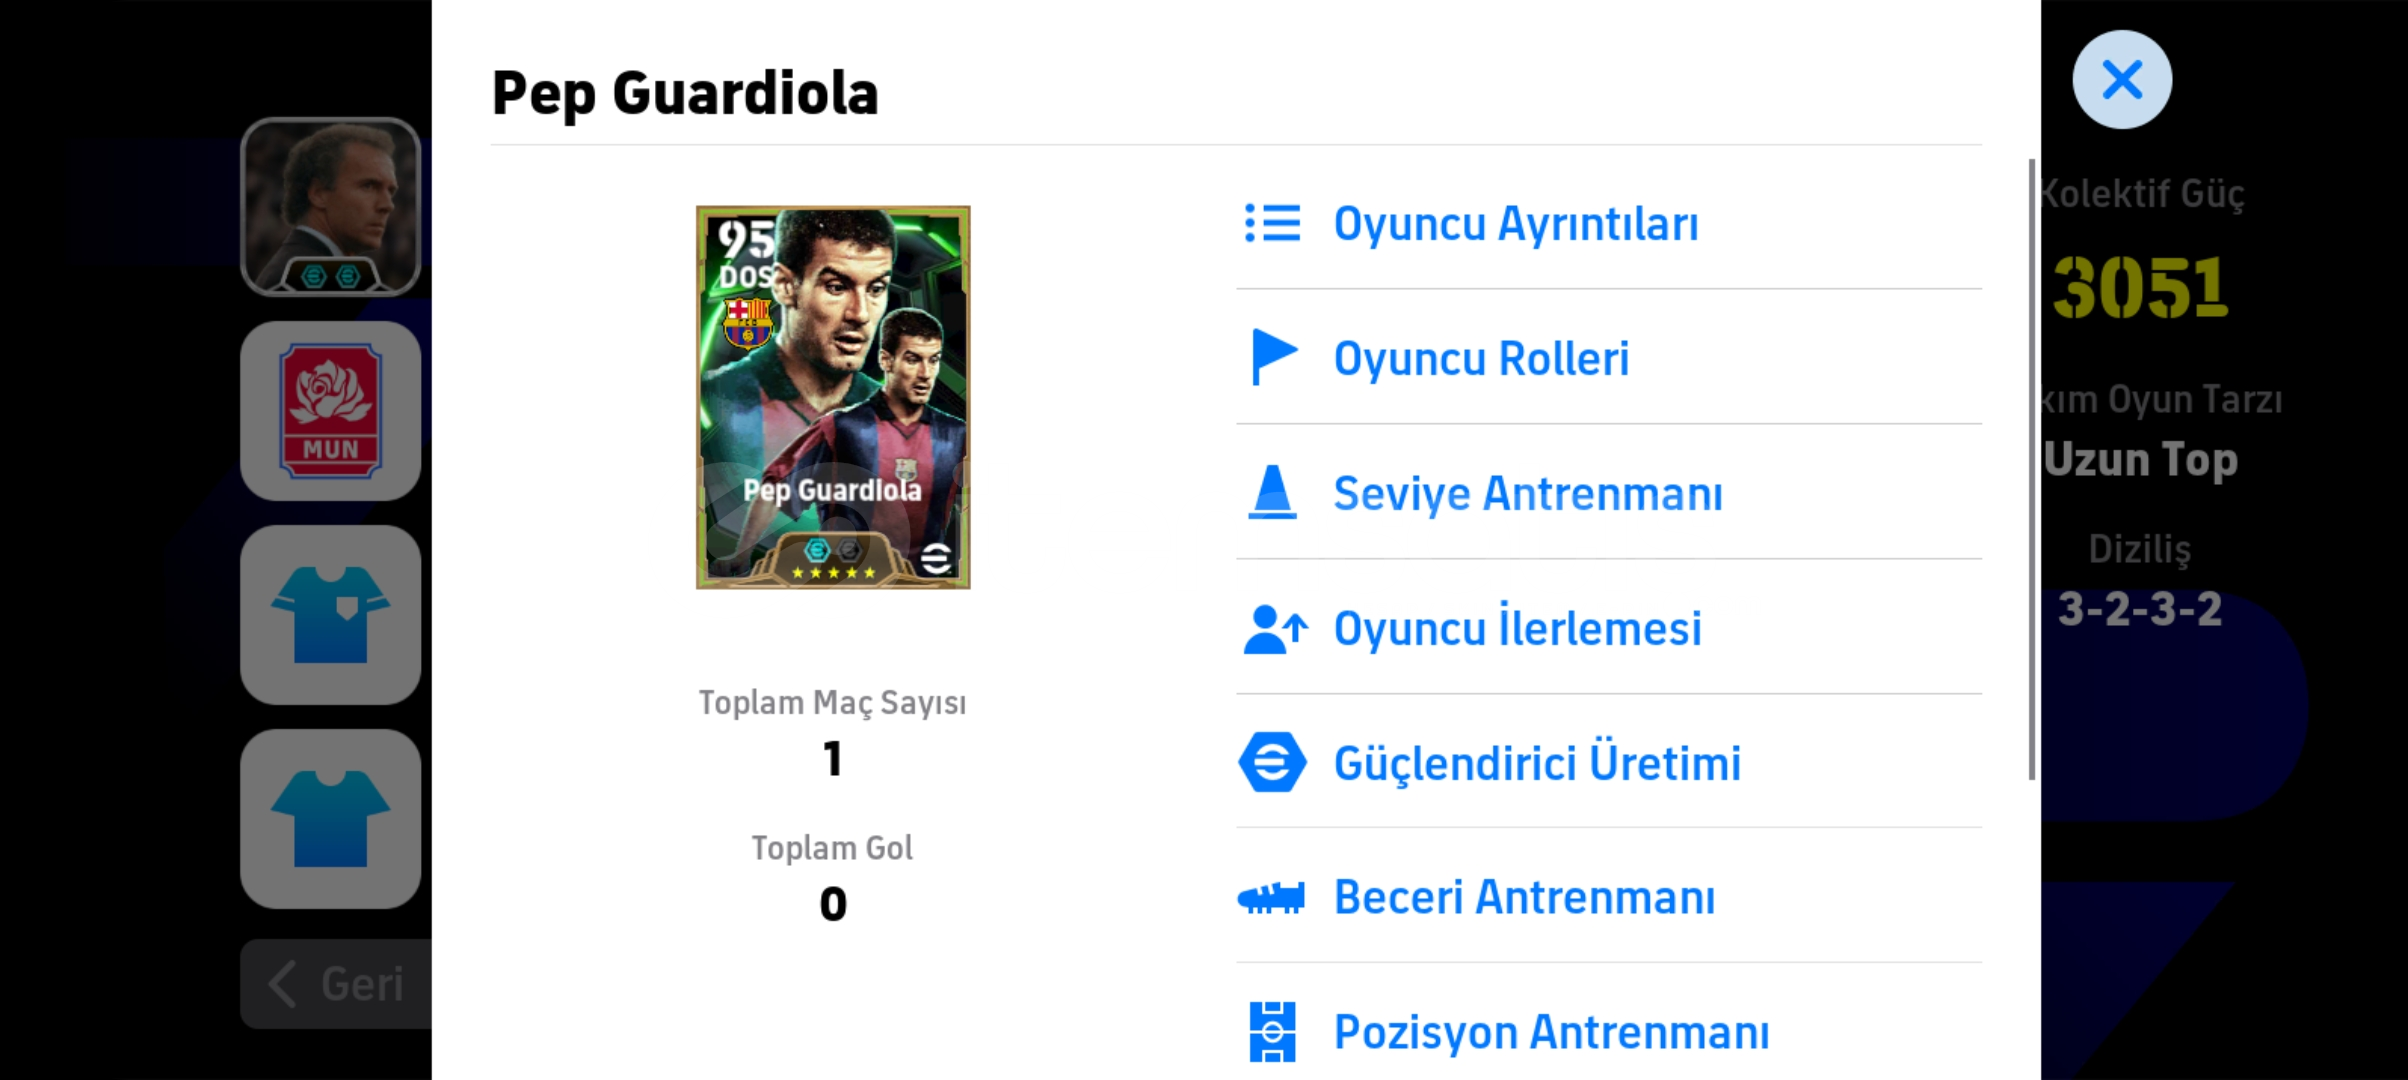This screenshot has width=2408, height=1080.
Task: Click the list icon beside Oyuncu Ayrıntıları
Action: point(1272,223)
